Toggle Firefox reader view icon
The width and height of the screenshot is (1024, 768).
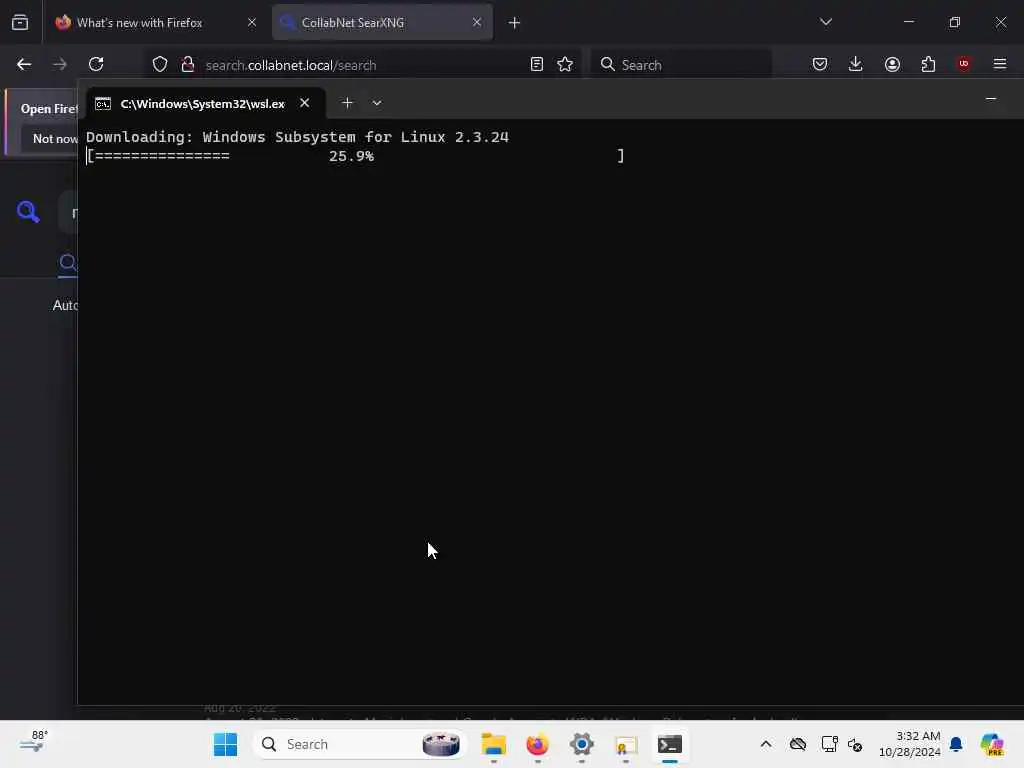coord(537,64)
